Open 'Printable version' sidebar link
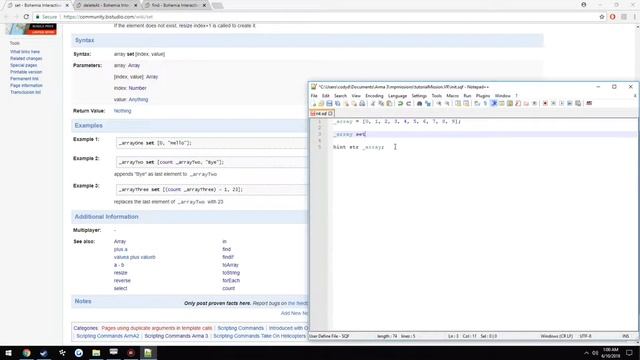The width and height of the screenshot is (640, 360). 26,72
